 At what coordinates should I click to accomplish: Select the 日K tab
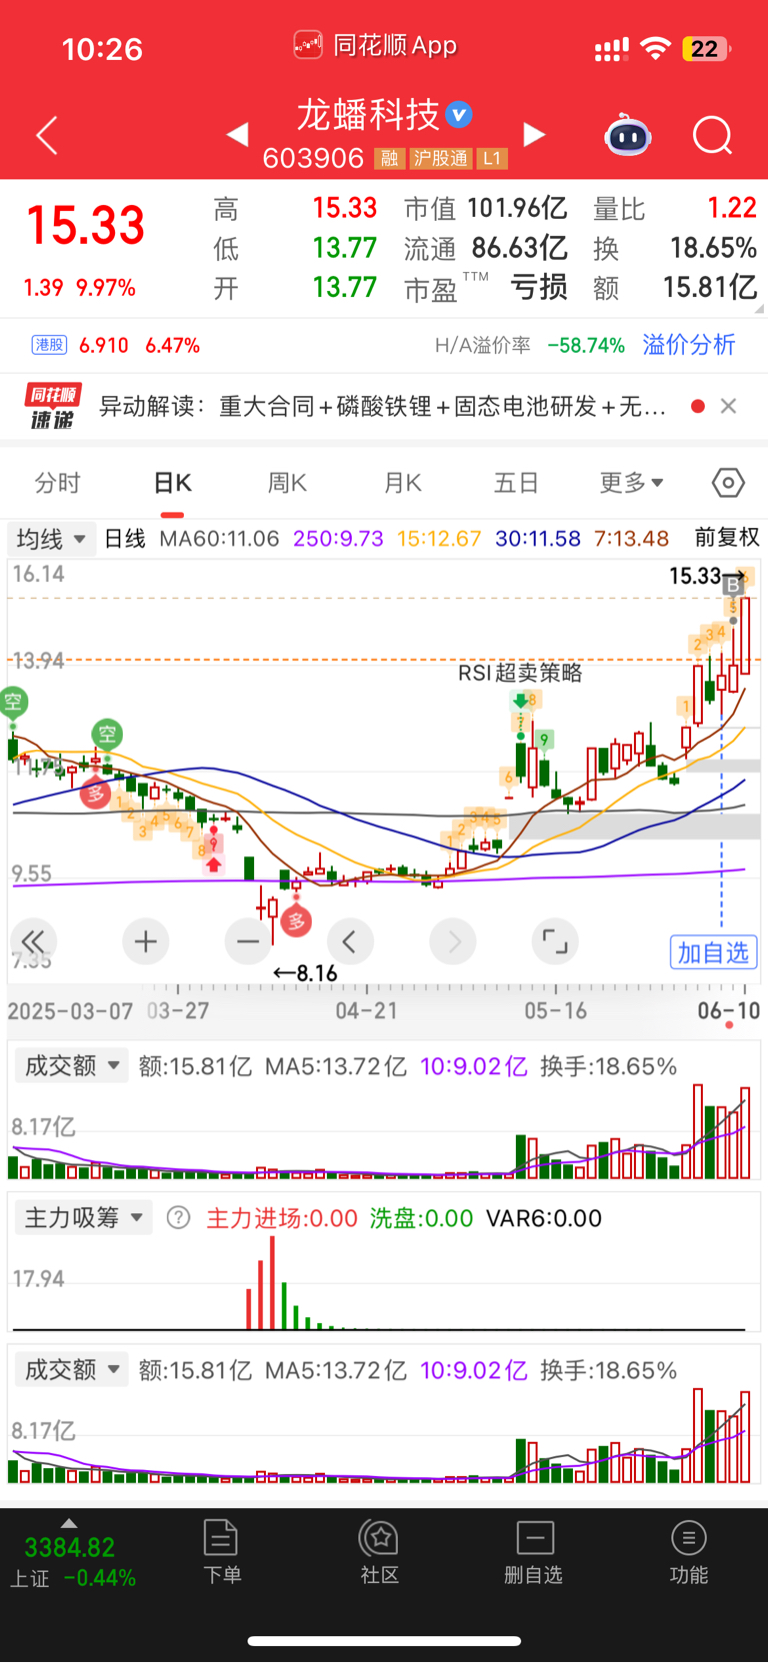click(172, 483)
